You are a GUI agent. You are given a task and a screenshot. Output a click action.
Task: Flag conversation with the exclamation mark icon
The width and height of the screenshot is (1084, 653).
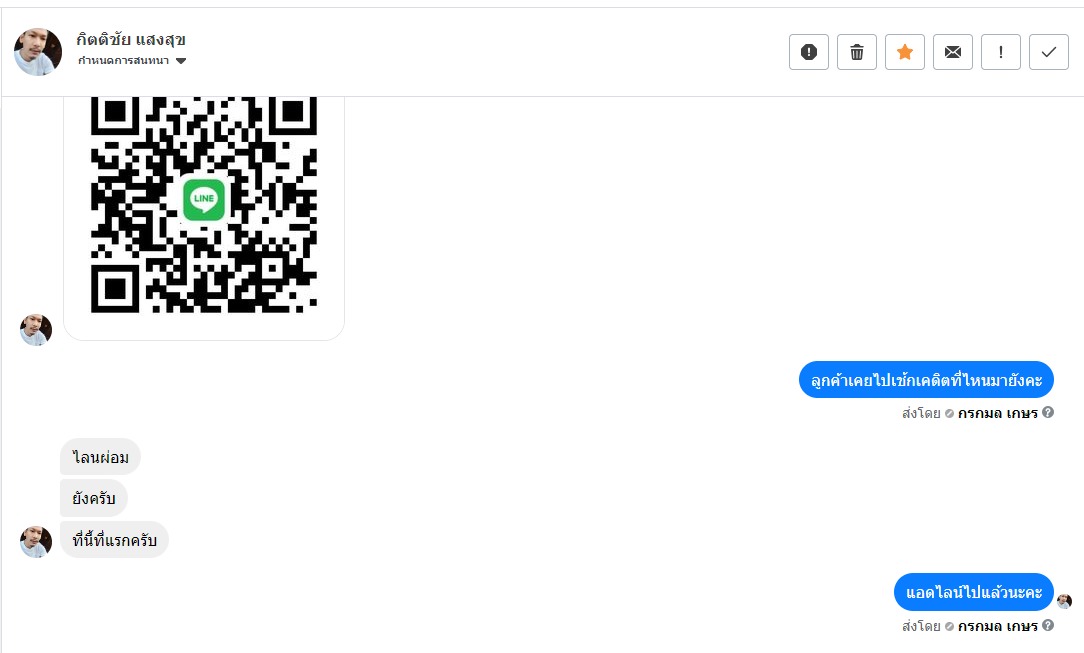(1000, 52)
